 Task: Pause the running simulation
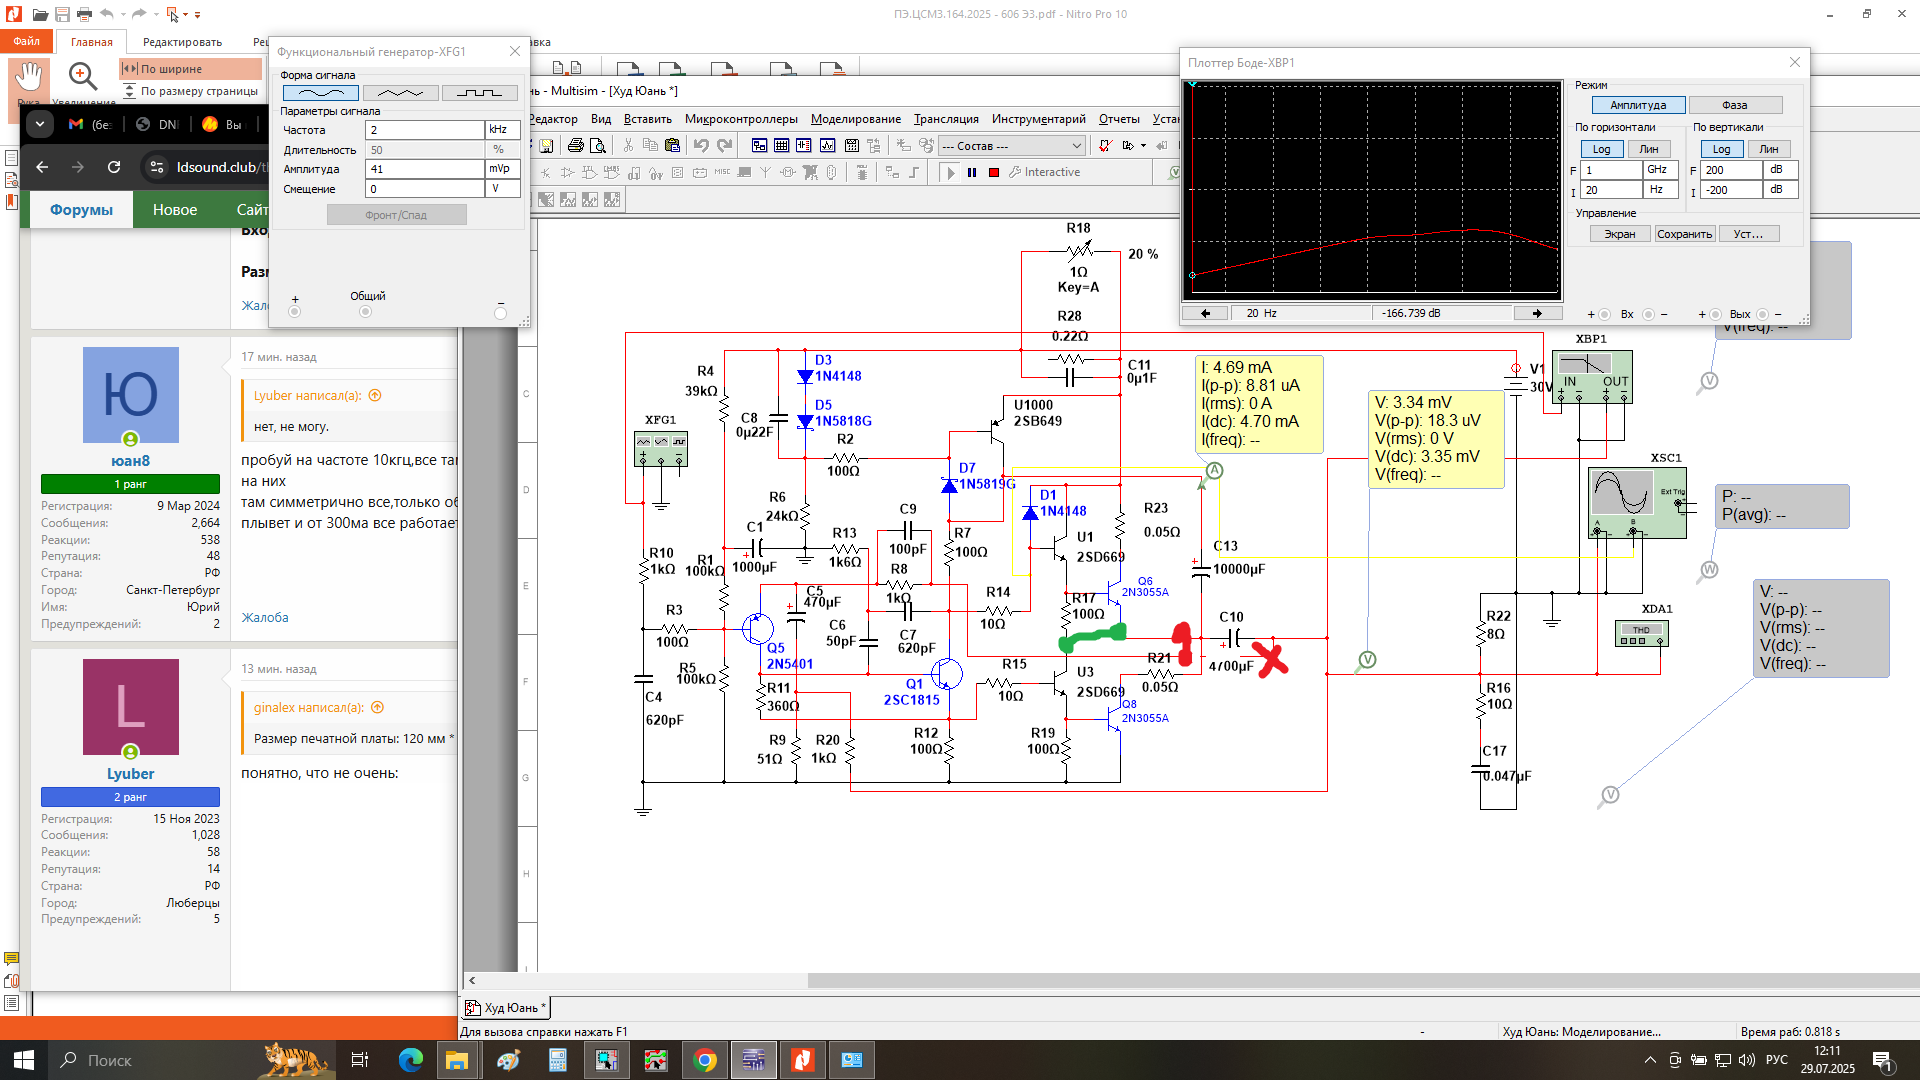click(x=972, y=172)
